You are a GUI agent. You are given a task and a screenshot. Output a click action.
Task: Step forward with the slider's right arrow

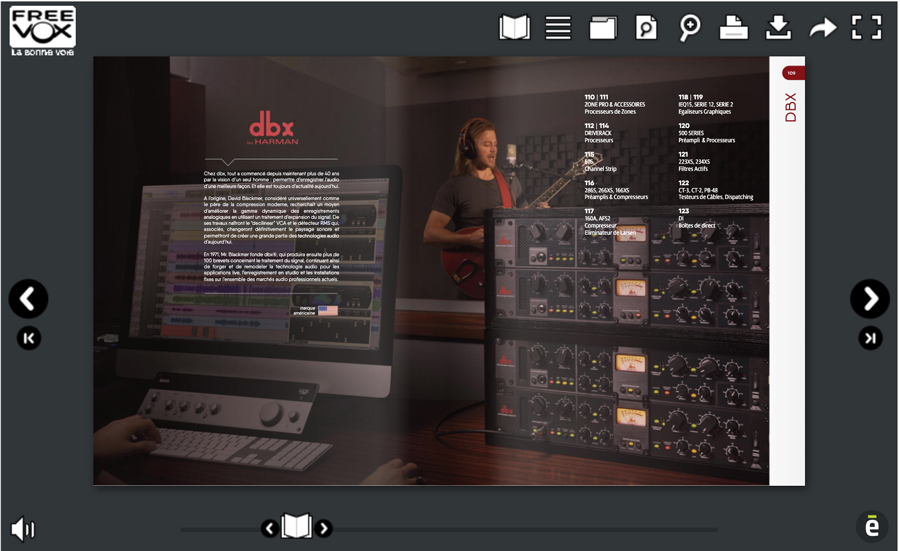coord(324,528)
